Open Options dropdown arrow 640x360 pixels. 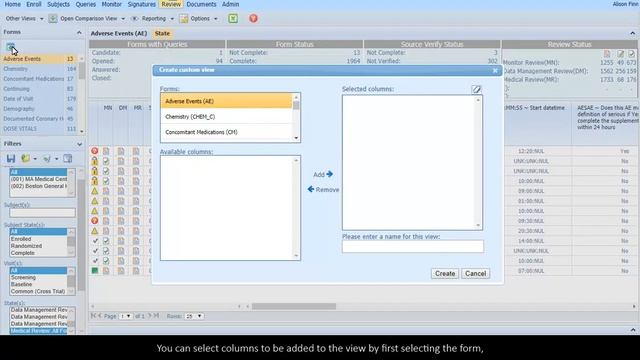tap(216, 19)
